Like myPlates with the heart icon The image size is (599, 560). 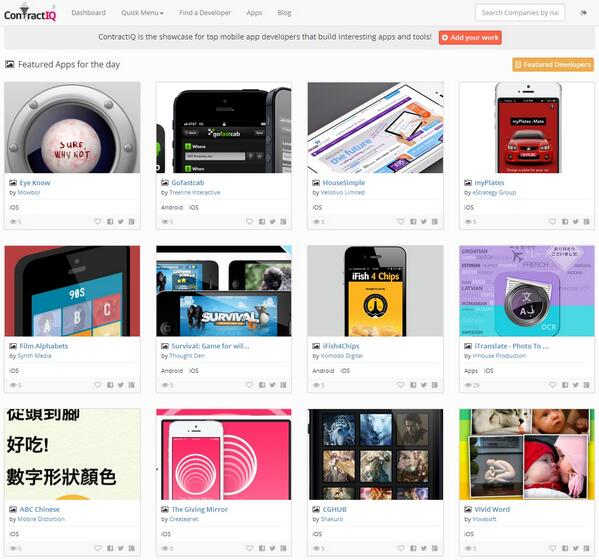point(552,221)
